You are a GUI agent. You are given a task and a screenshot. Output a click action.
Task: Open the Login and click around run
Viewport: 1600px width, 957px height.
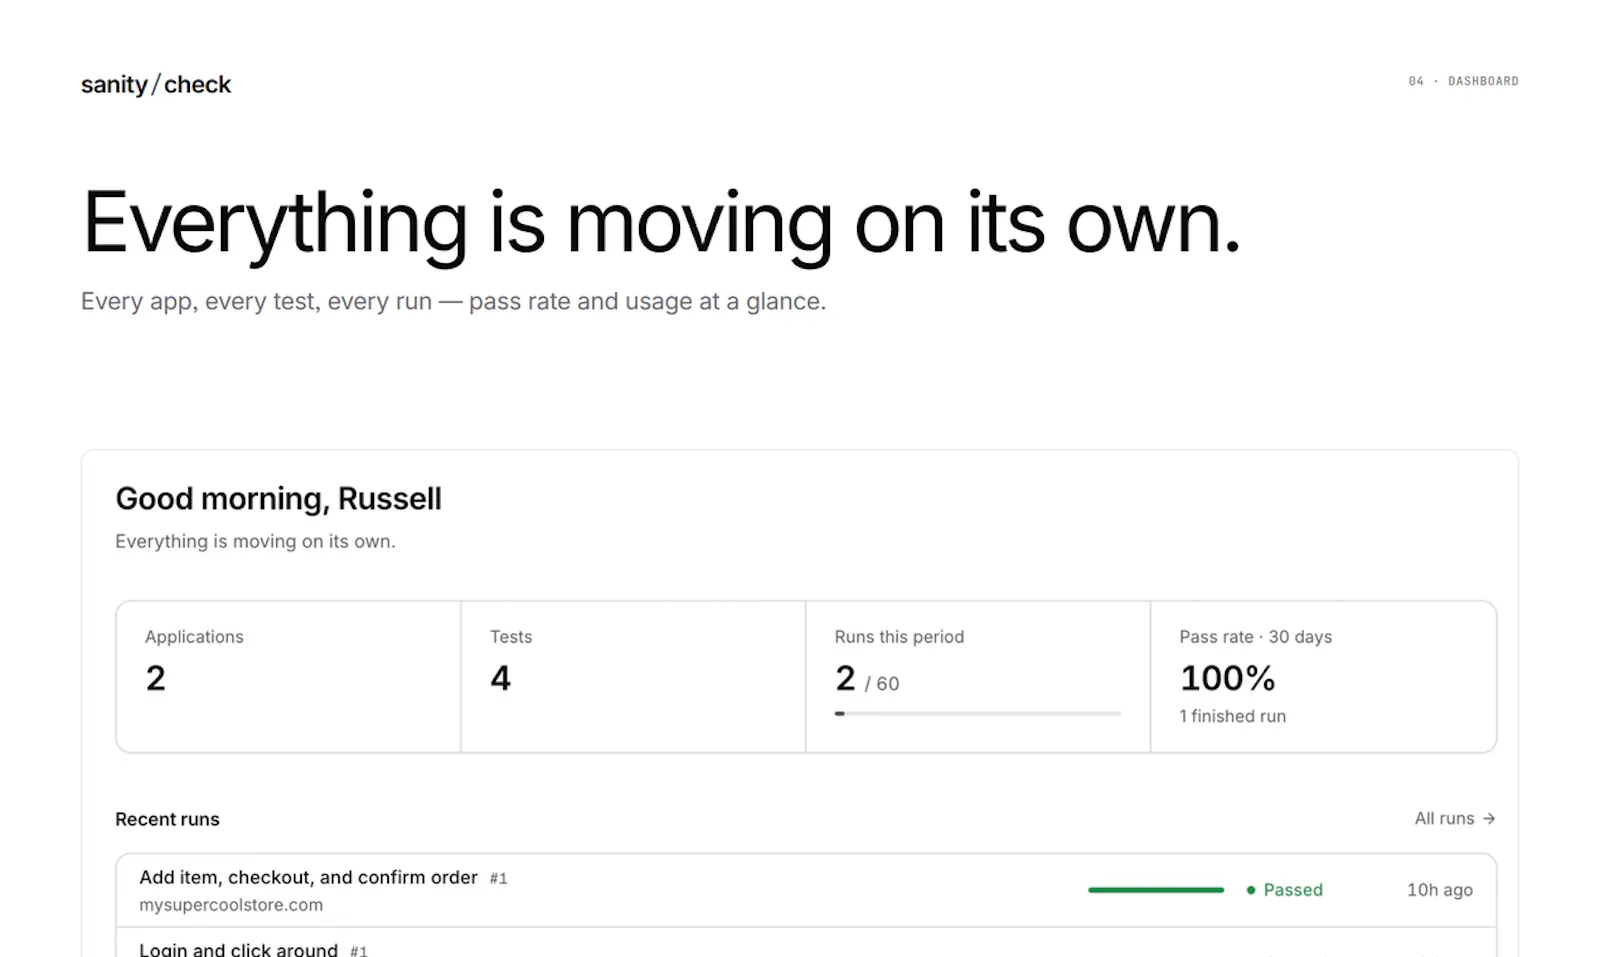click(x=806, y=942)
